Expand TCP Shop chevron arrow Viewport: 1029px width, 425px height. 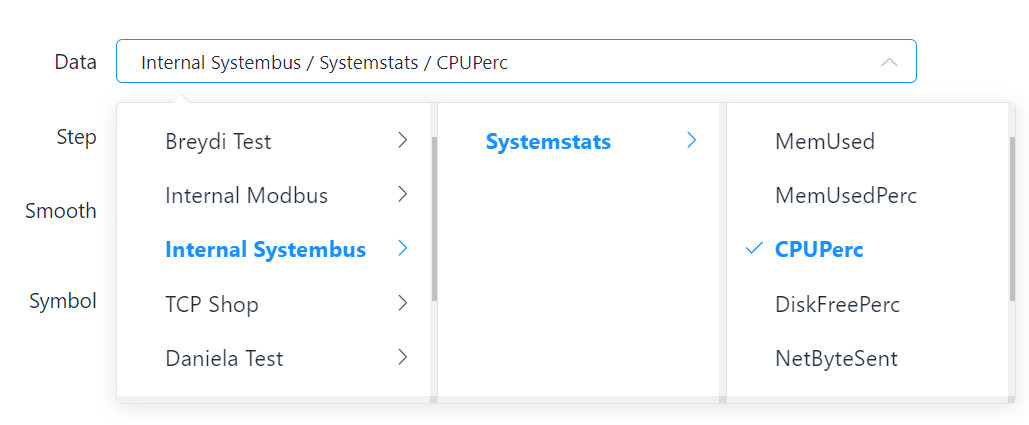click(x=402, y=303)
